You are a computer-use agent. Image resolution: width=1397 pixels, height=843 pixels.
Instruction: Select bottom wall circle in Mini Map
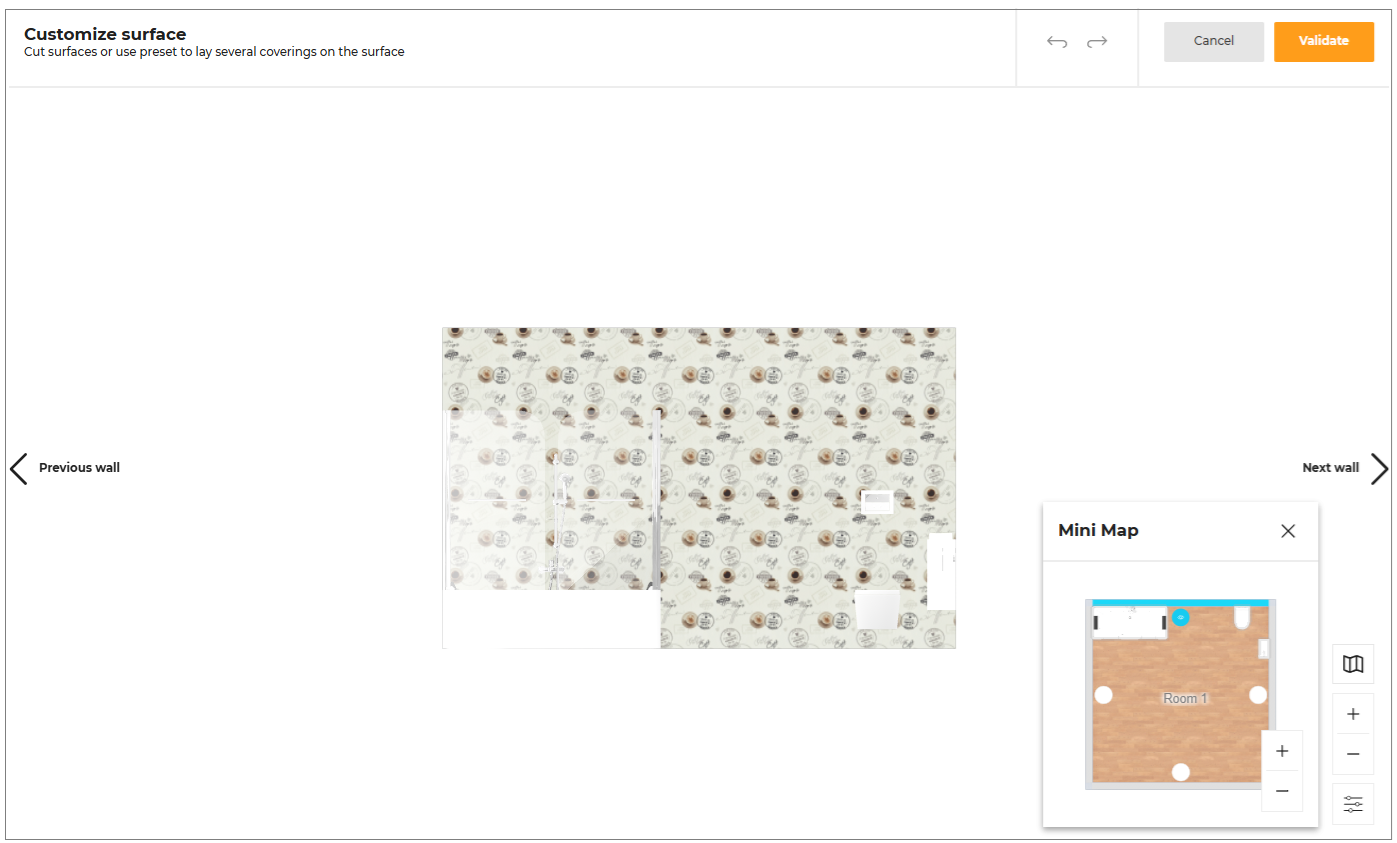coord(1180,772)
